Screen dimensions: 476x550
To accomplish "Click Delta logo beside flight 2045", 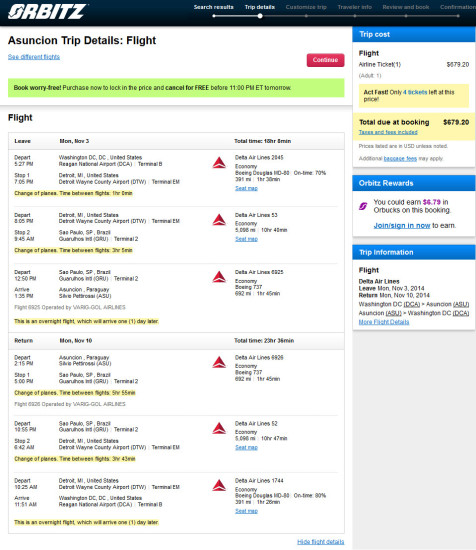I will (219, 163).
